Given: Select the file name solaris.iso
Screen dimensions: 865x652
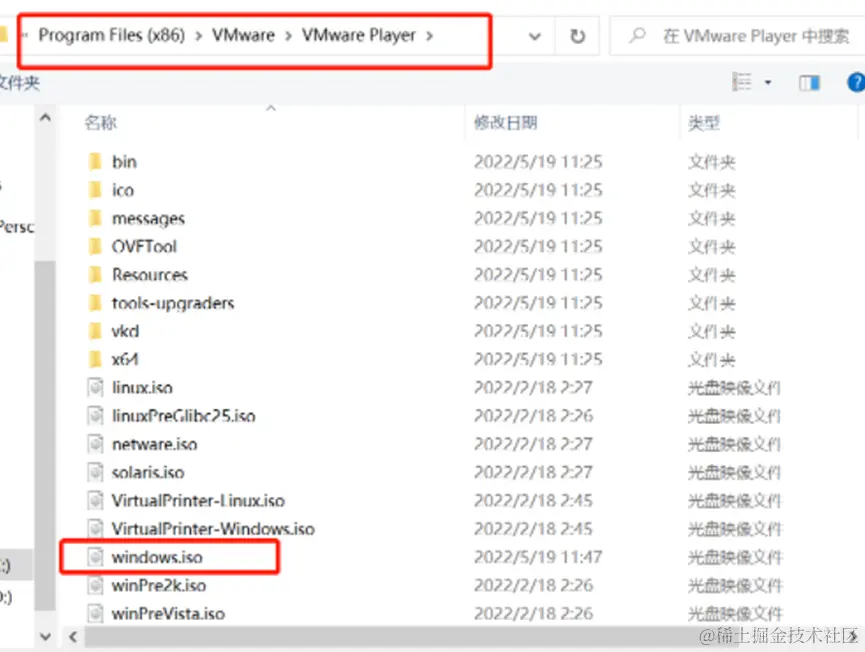Looking at the screenshot, I should [148, 473].
